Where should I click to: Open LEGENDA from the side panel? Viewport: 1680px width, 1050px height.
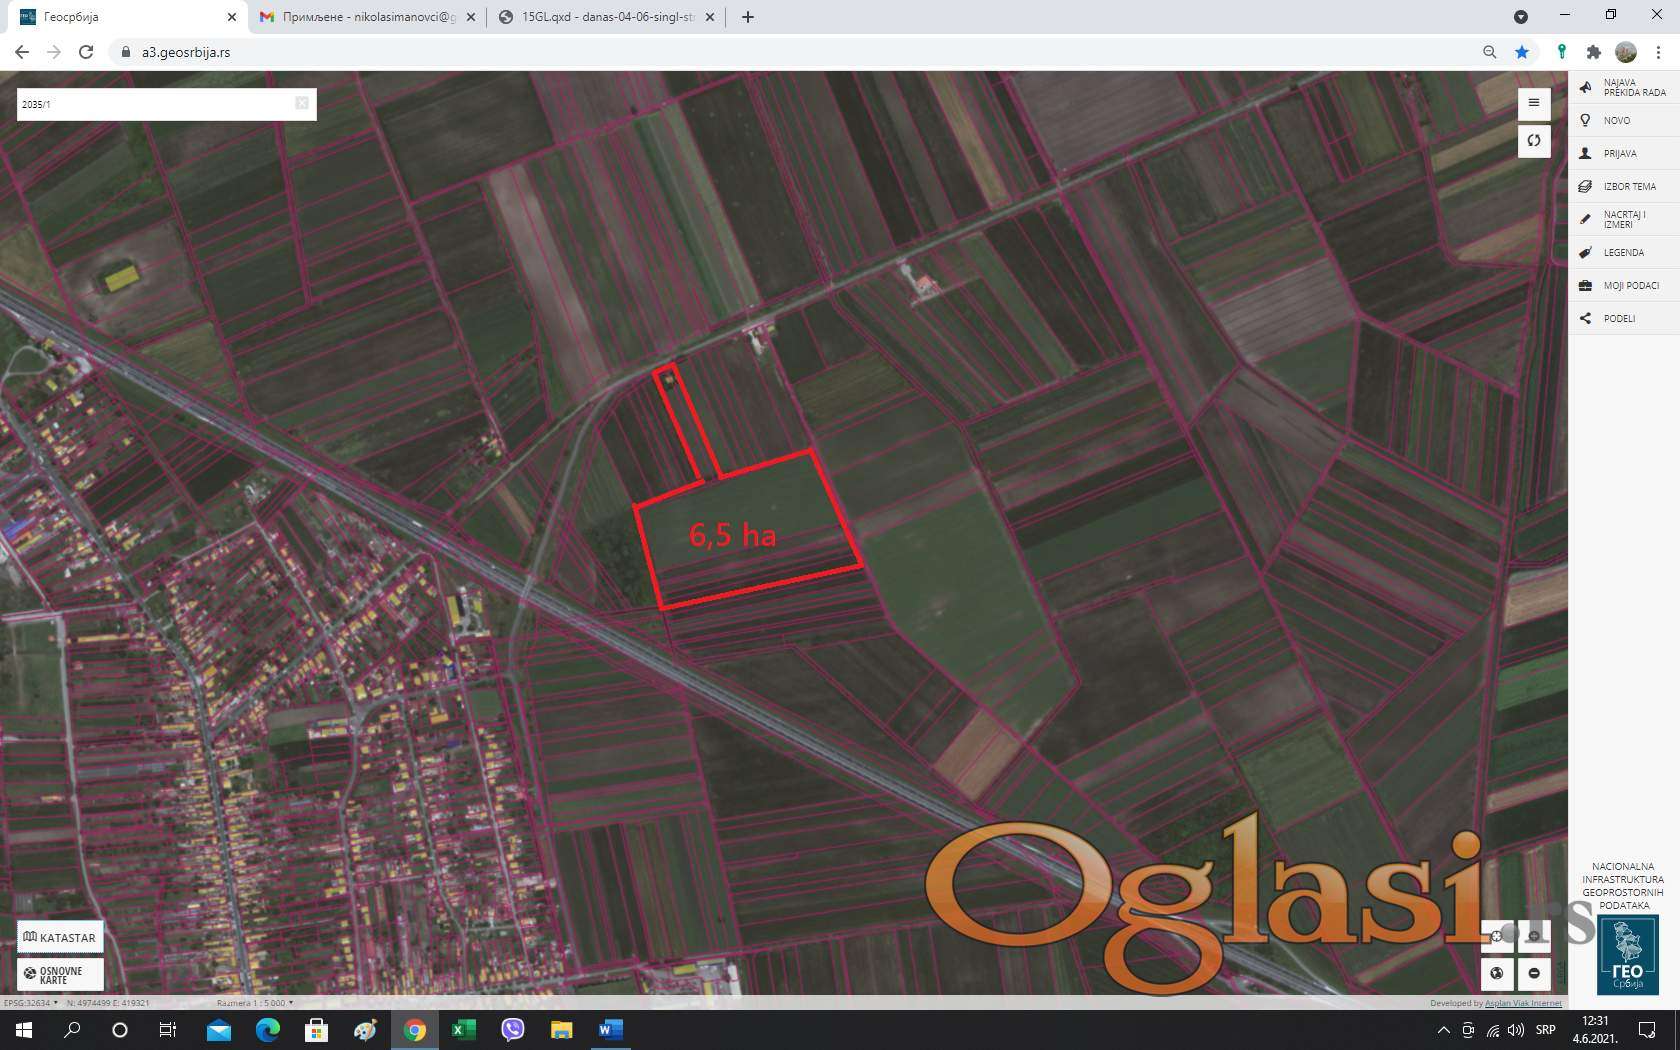click(1623, 253)
